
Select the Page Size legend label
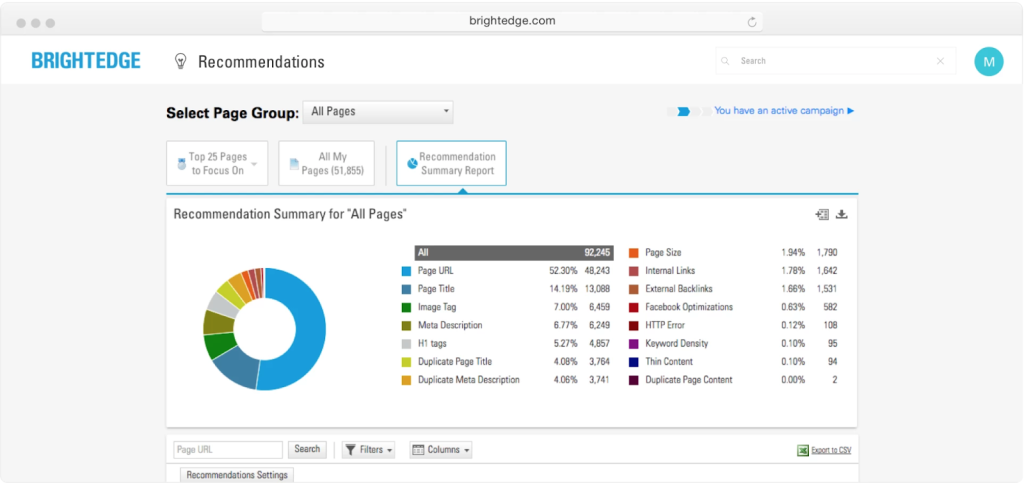point(663,253)
